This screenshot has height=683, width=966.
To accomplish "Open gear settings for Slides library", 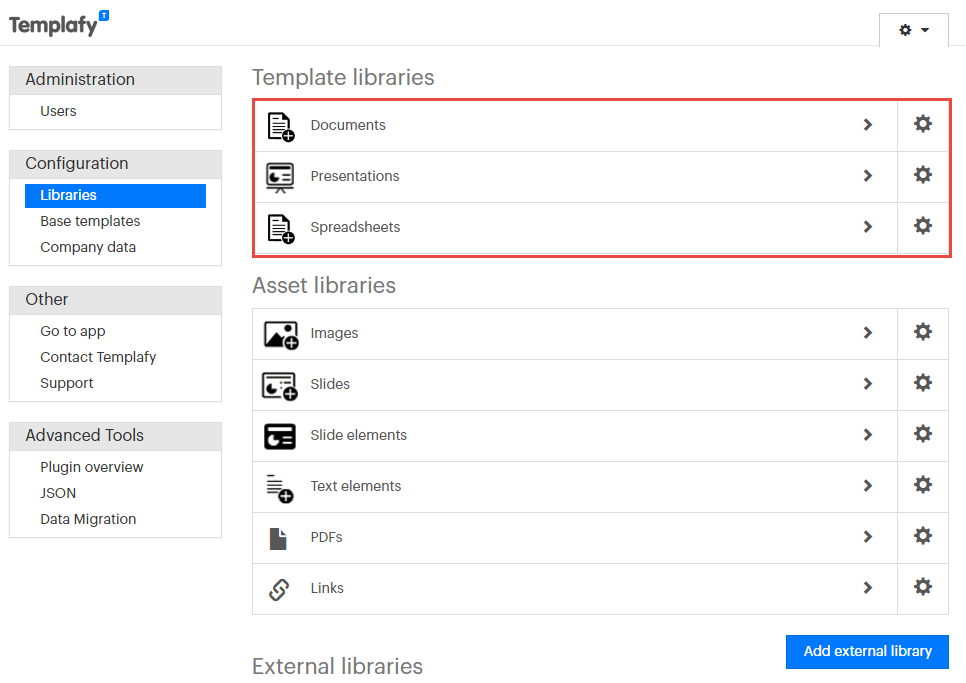I will tap(923, 383).
